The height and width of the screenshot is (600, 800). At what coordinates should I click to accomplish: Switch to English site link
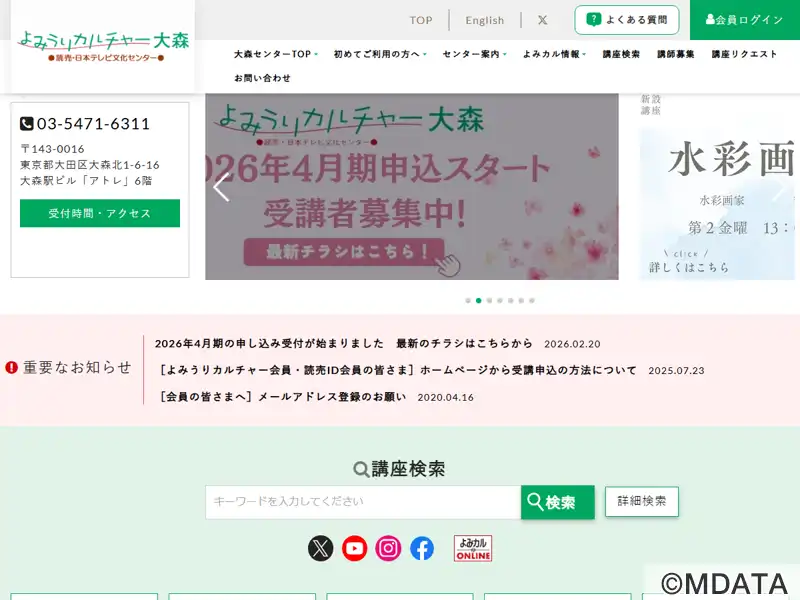click(485, 20)
